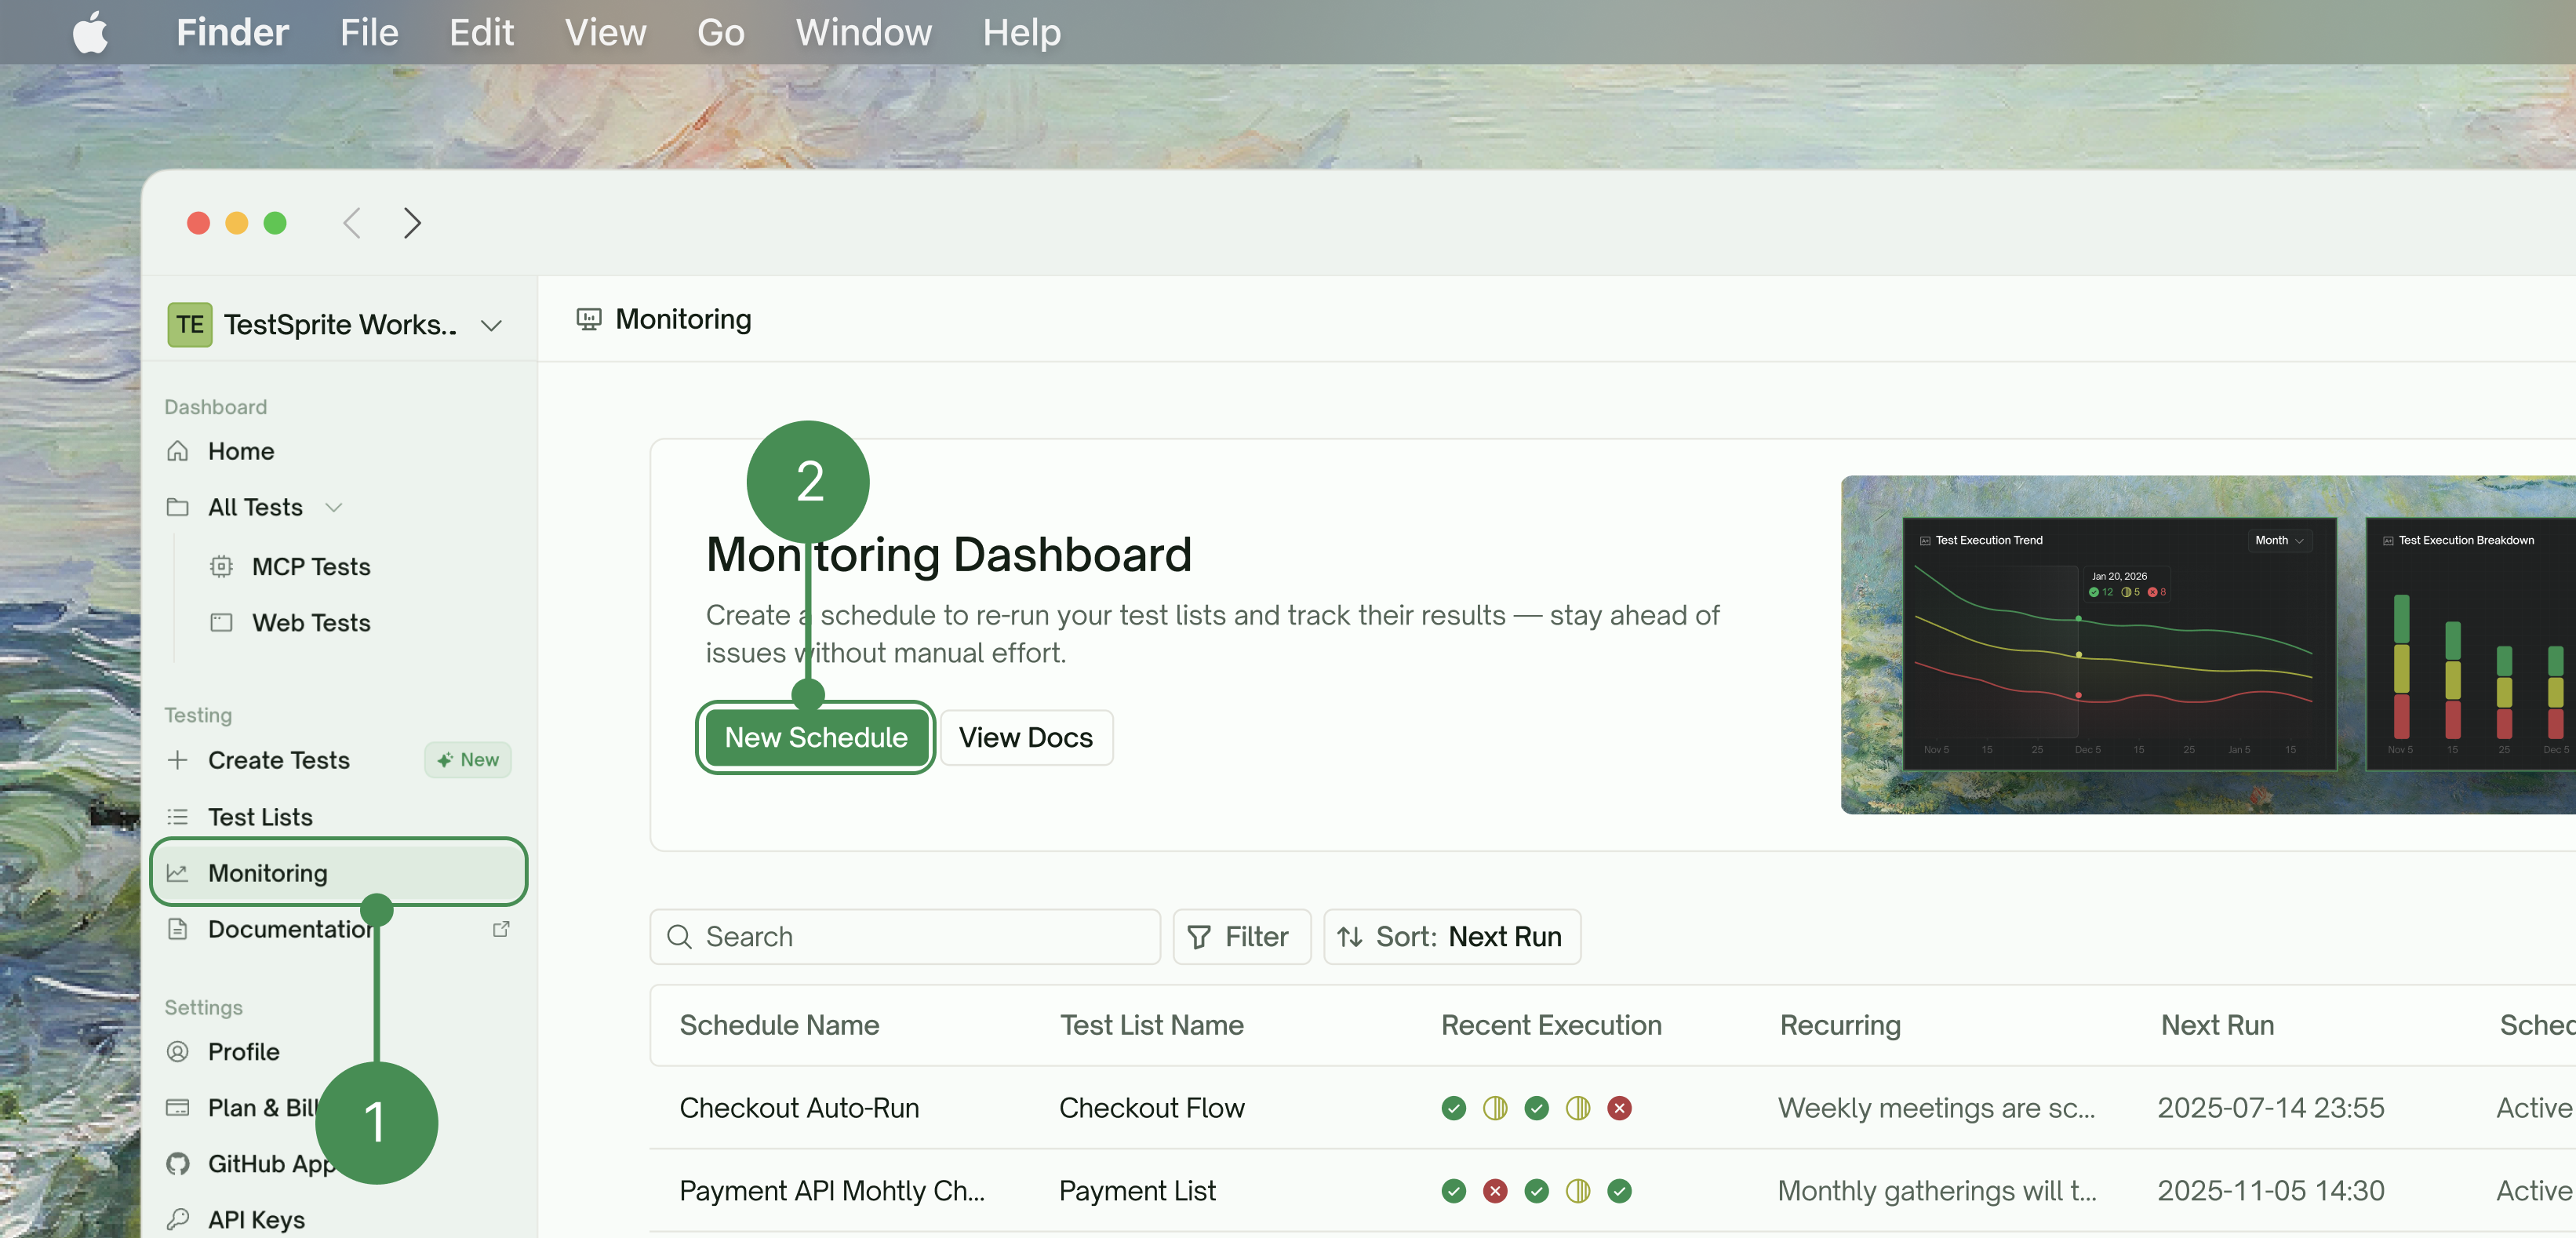Collapse the All Tests chevron
The width and height of the screenshot is (2576, 1238).
click(334, 508)
